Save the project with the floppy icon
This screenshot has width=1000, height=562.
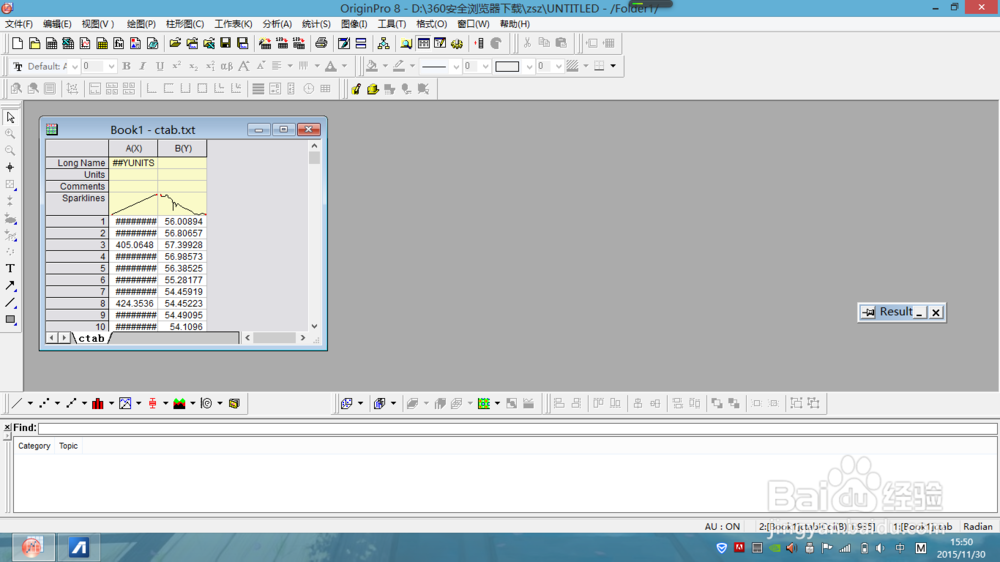225,43
